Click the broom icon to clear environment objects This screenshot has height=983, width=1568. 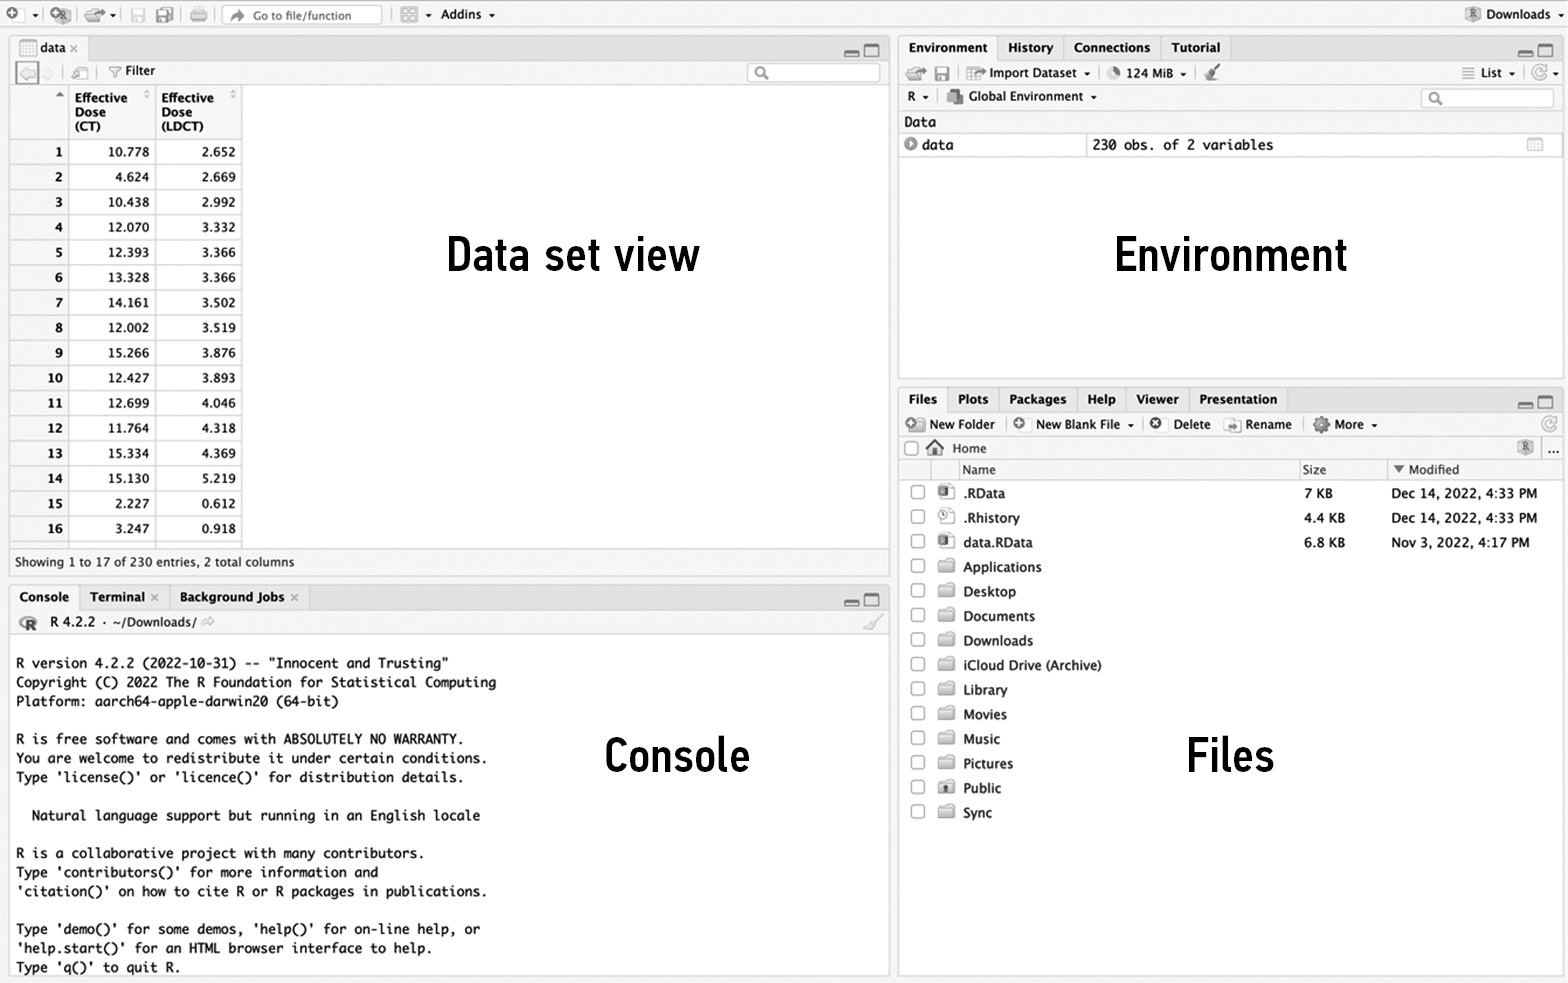pyautogui.click(x=1212, y=73)
